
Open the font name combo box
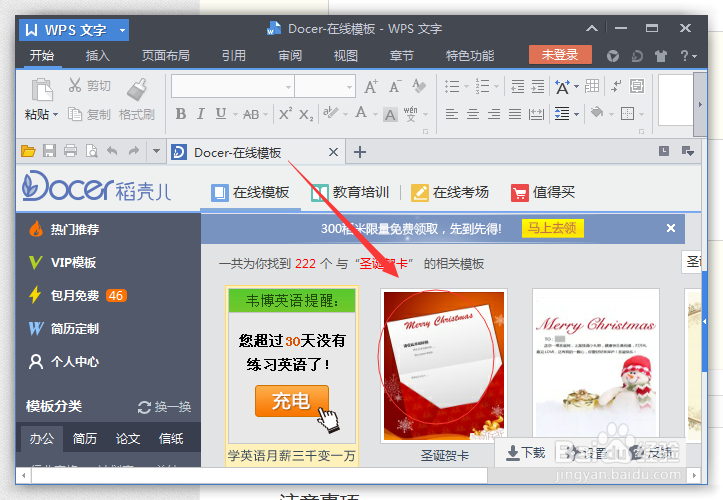[233, 86]
